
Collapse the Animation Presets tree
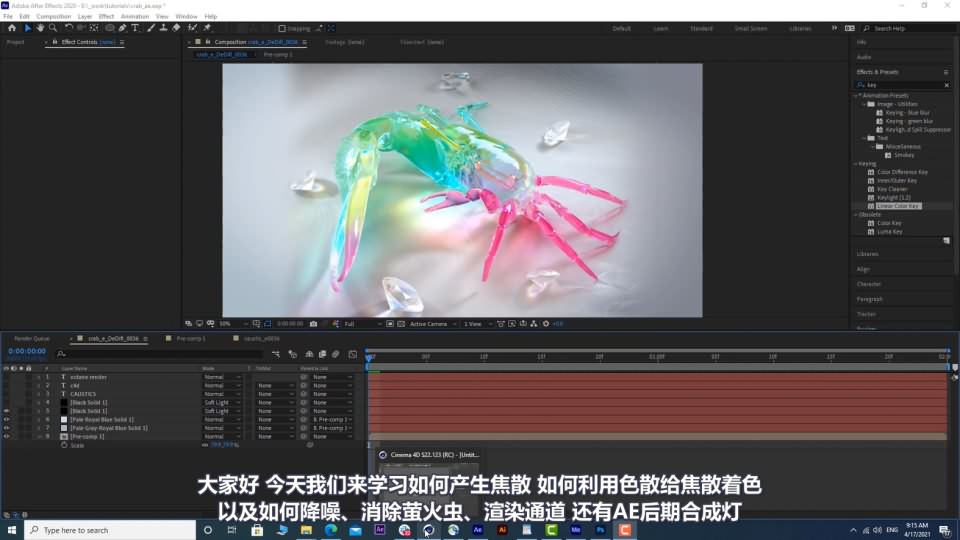(x=857, y=96)
